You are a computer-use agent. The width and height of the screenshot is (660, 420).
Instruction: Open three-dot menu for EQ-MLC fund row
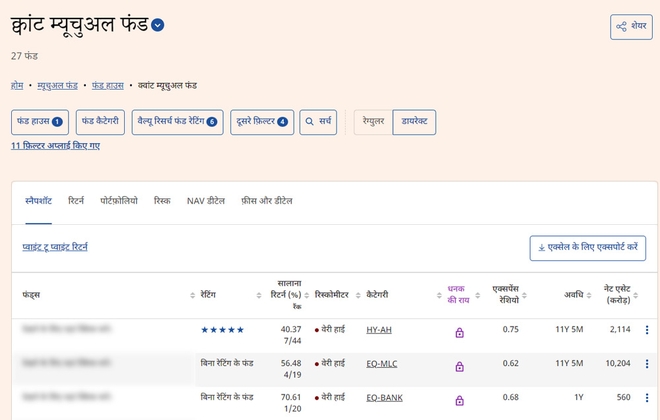[x=646, y=364]
